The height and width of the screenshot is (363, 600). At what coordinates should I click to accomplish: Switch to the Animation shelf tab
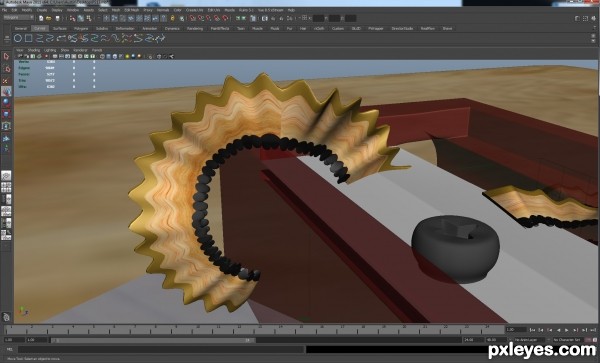click(x=150, y=28)
